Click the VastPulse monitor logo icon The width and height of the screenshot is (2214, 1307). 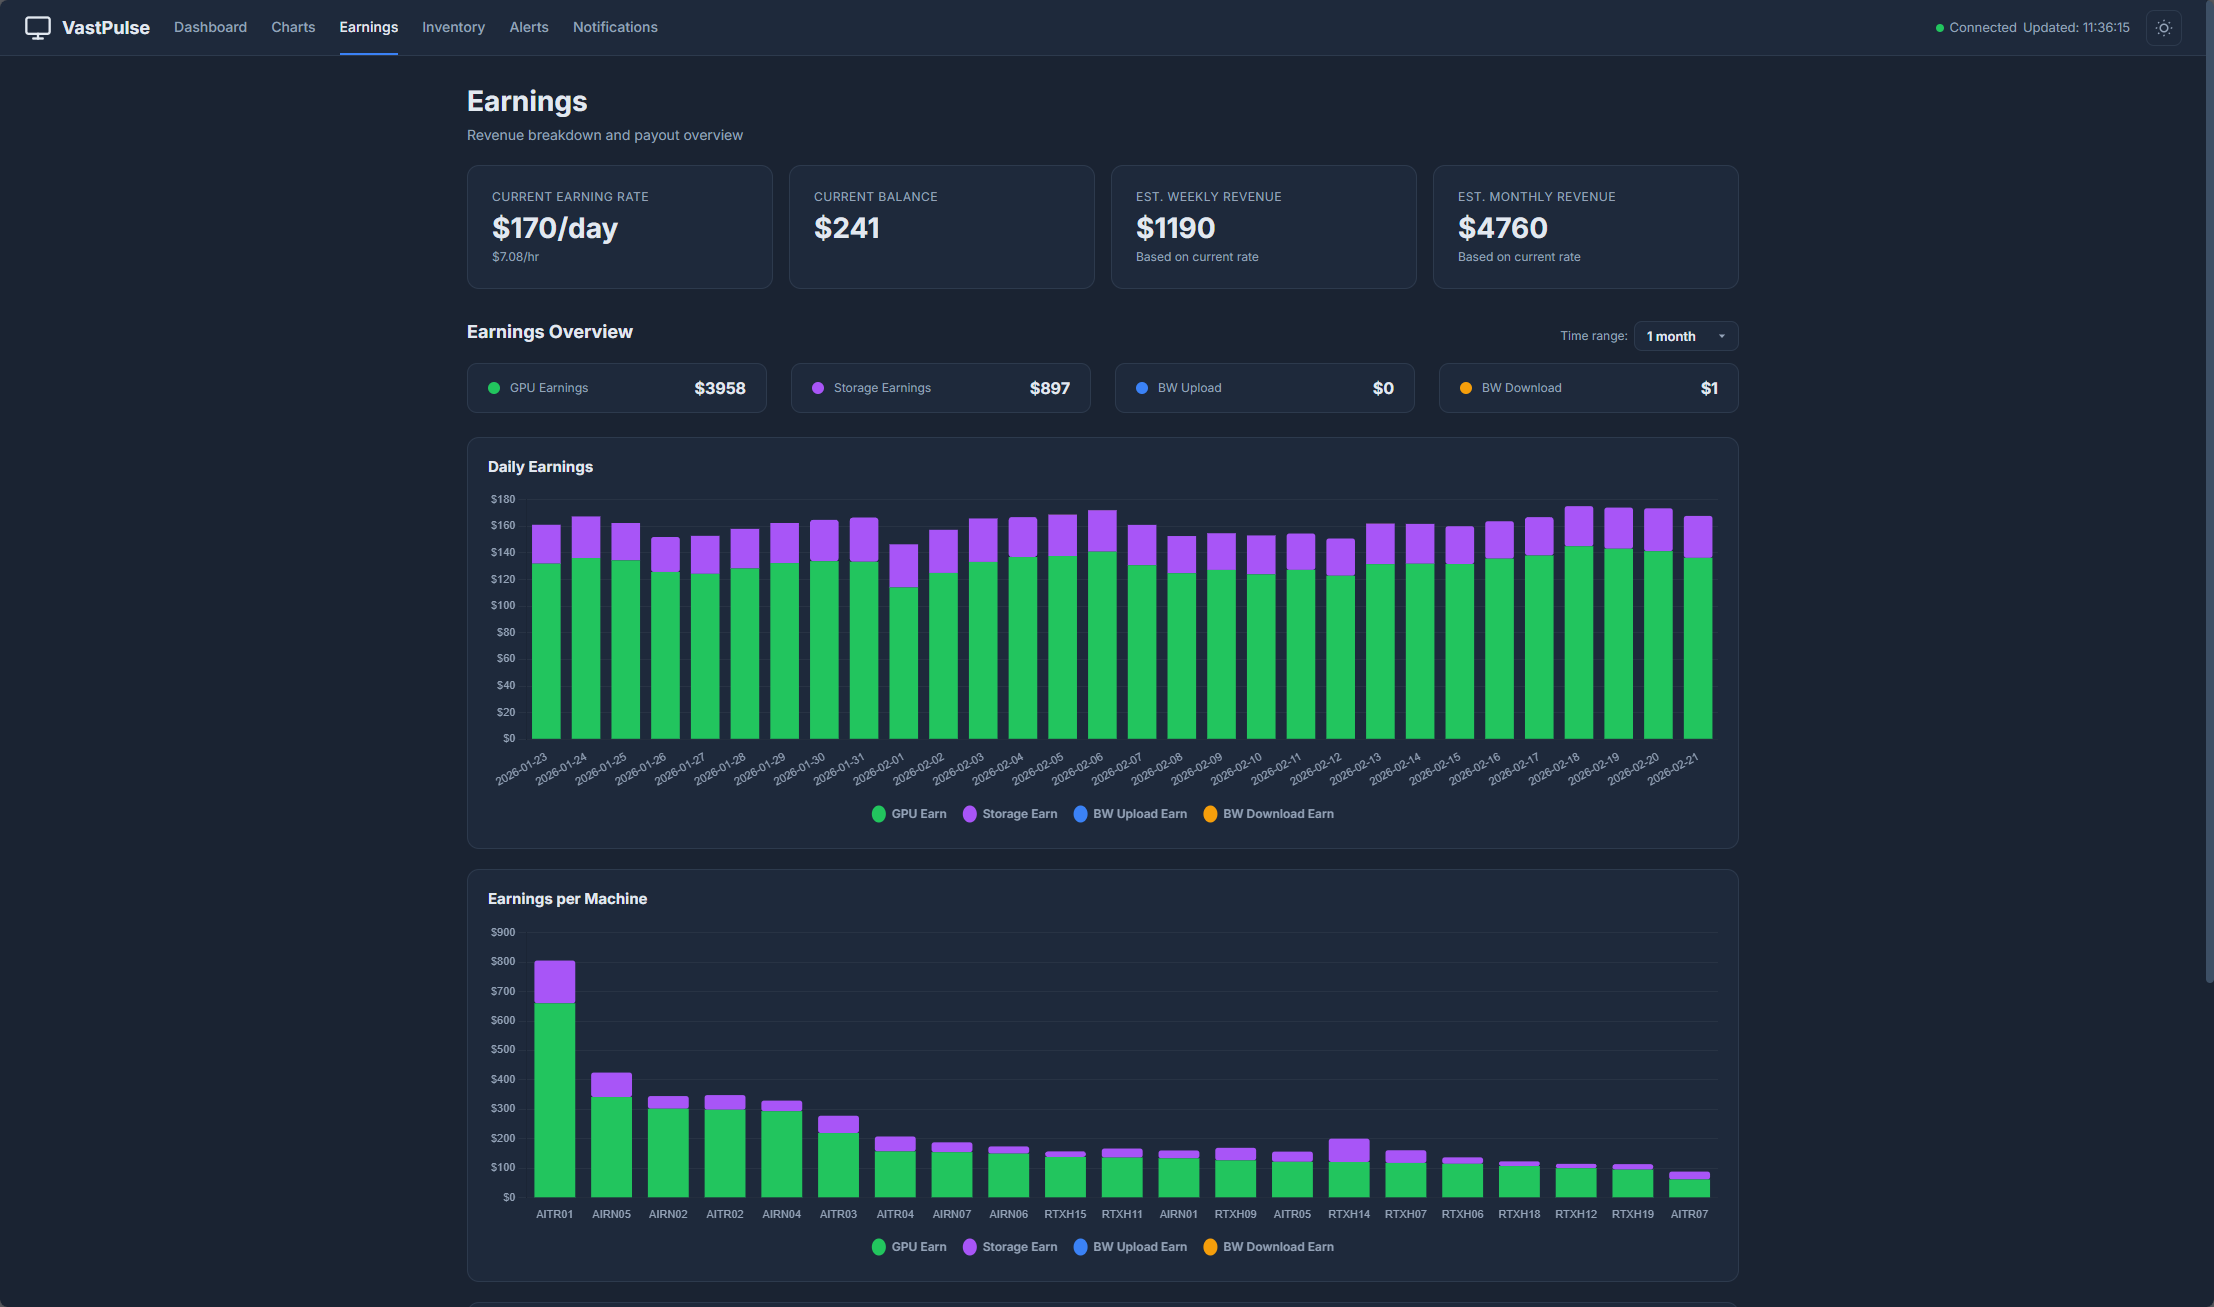pos(38,28)
